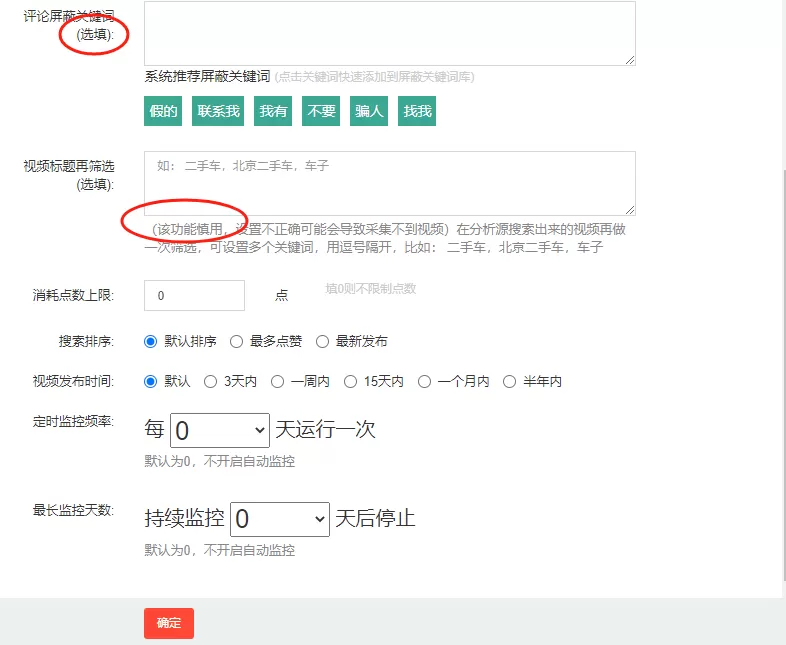The width and height of the screenshot is (786, 645).
Task: Add the 骗人 recommended keyword tag
Action: point(369,111)
